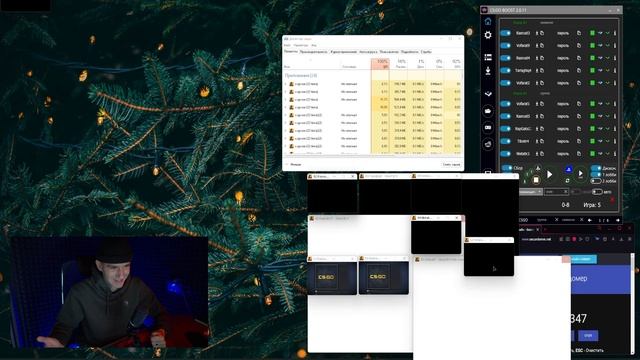This screenshot has width=640, height=360.
Task: Click the green square in the fifth account row
Action: [x=592, y=83]
